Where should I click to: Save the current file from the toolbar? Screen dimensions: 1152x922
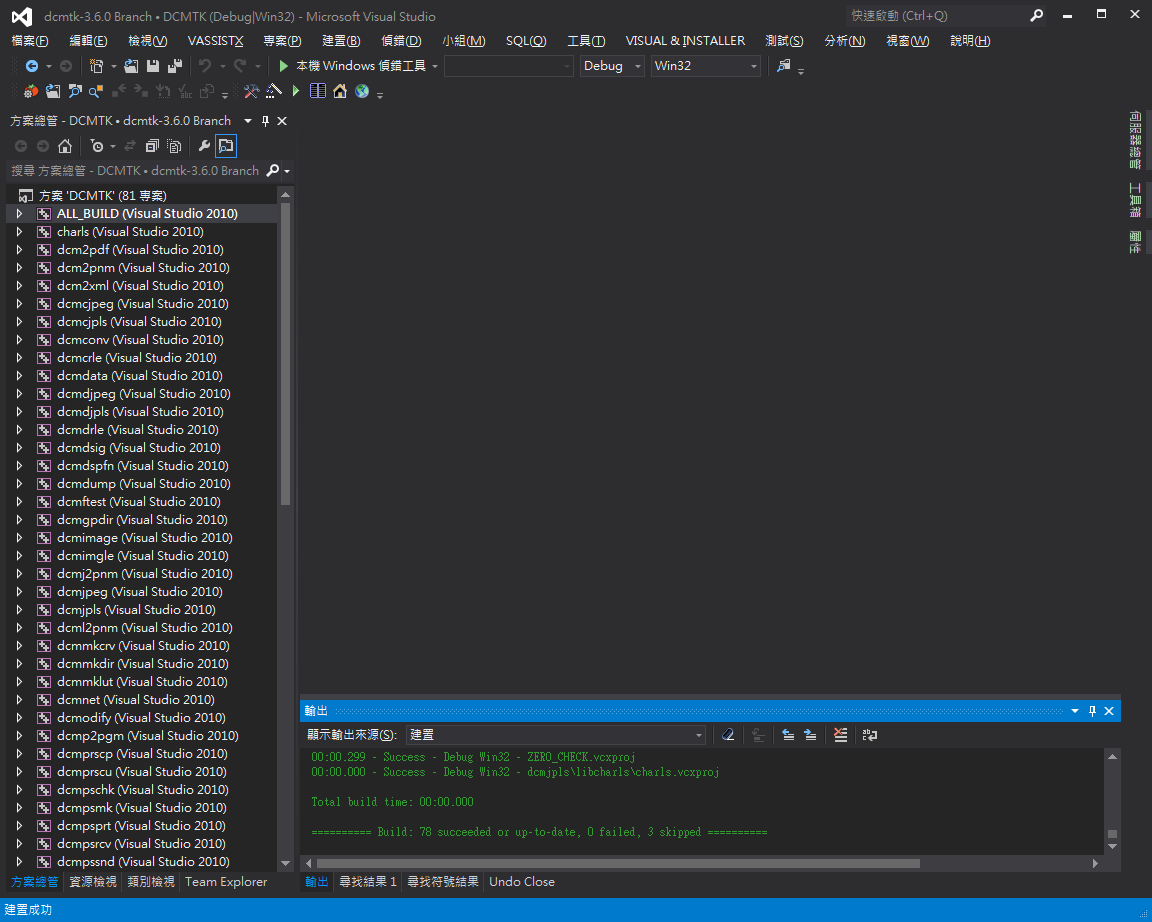pos(153,66)
